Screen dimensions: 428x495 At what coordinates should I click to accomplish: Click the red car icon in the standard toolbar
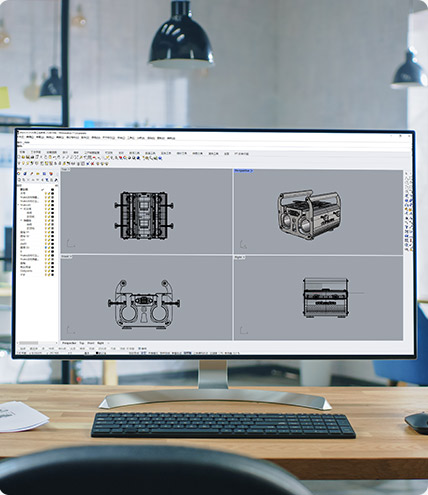click(x=94, y=158)
